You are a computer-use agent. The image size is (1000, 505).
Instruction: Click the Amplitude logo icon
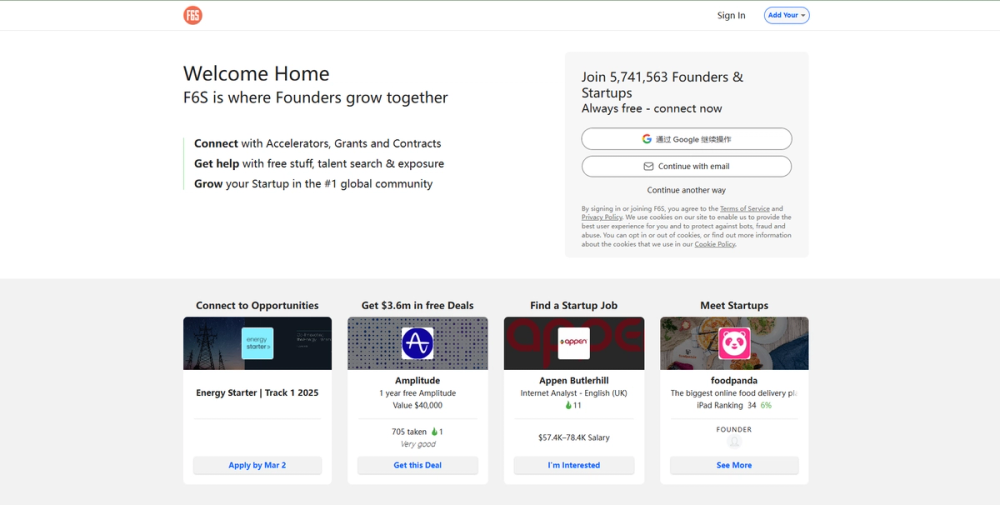[417, 343]
